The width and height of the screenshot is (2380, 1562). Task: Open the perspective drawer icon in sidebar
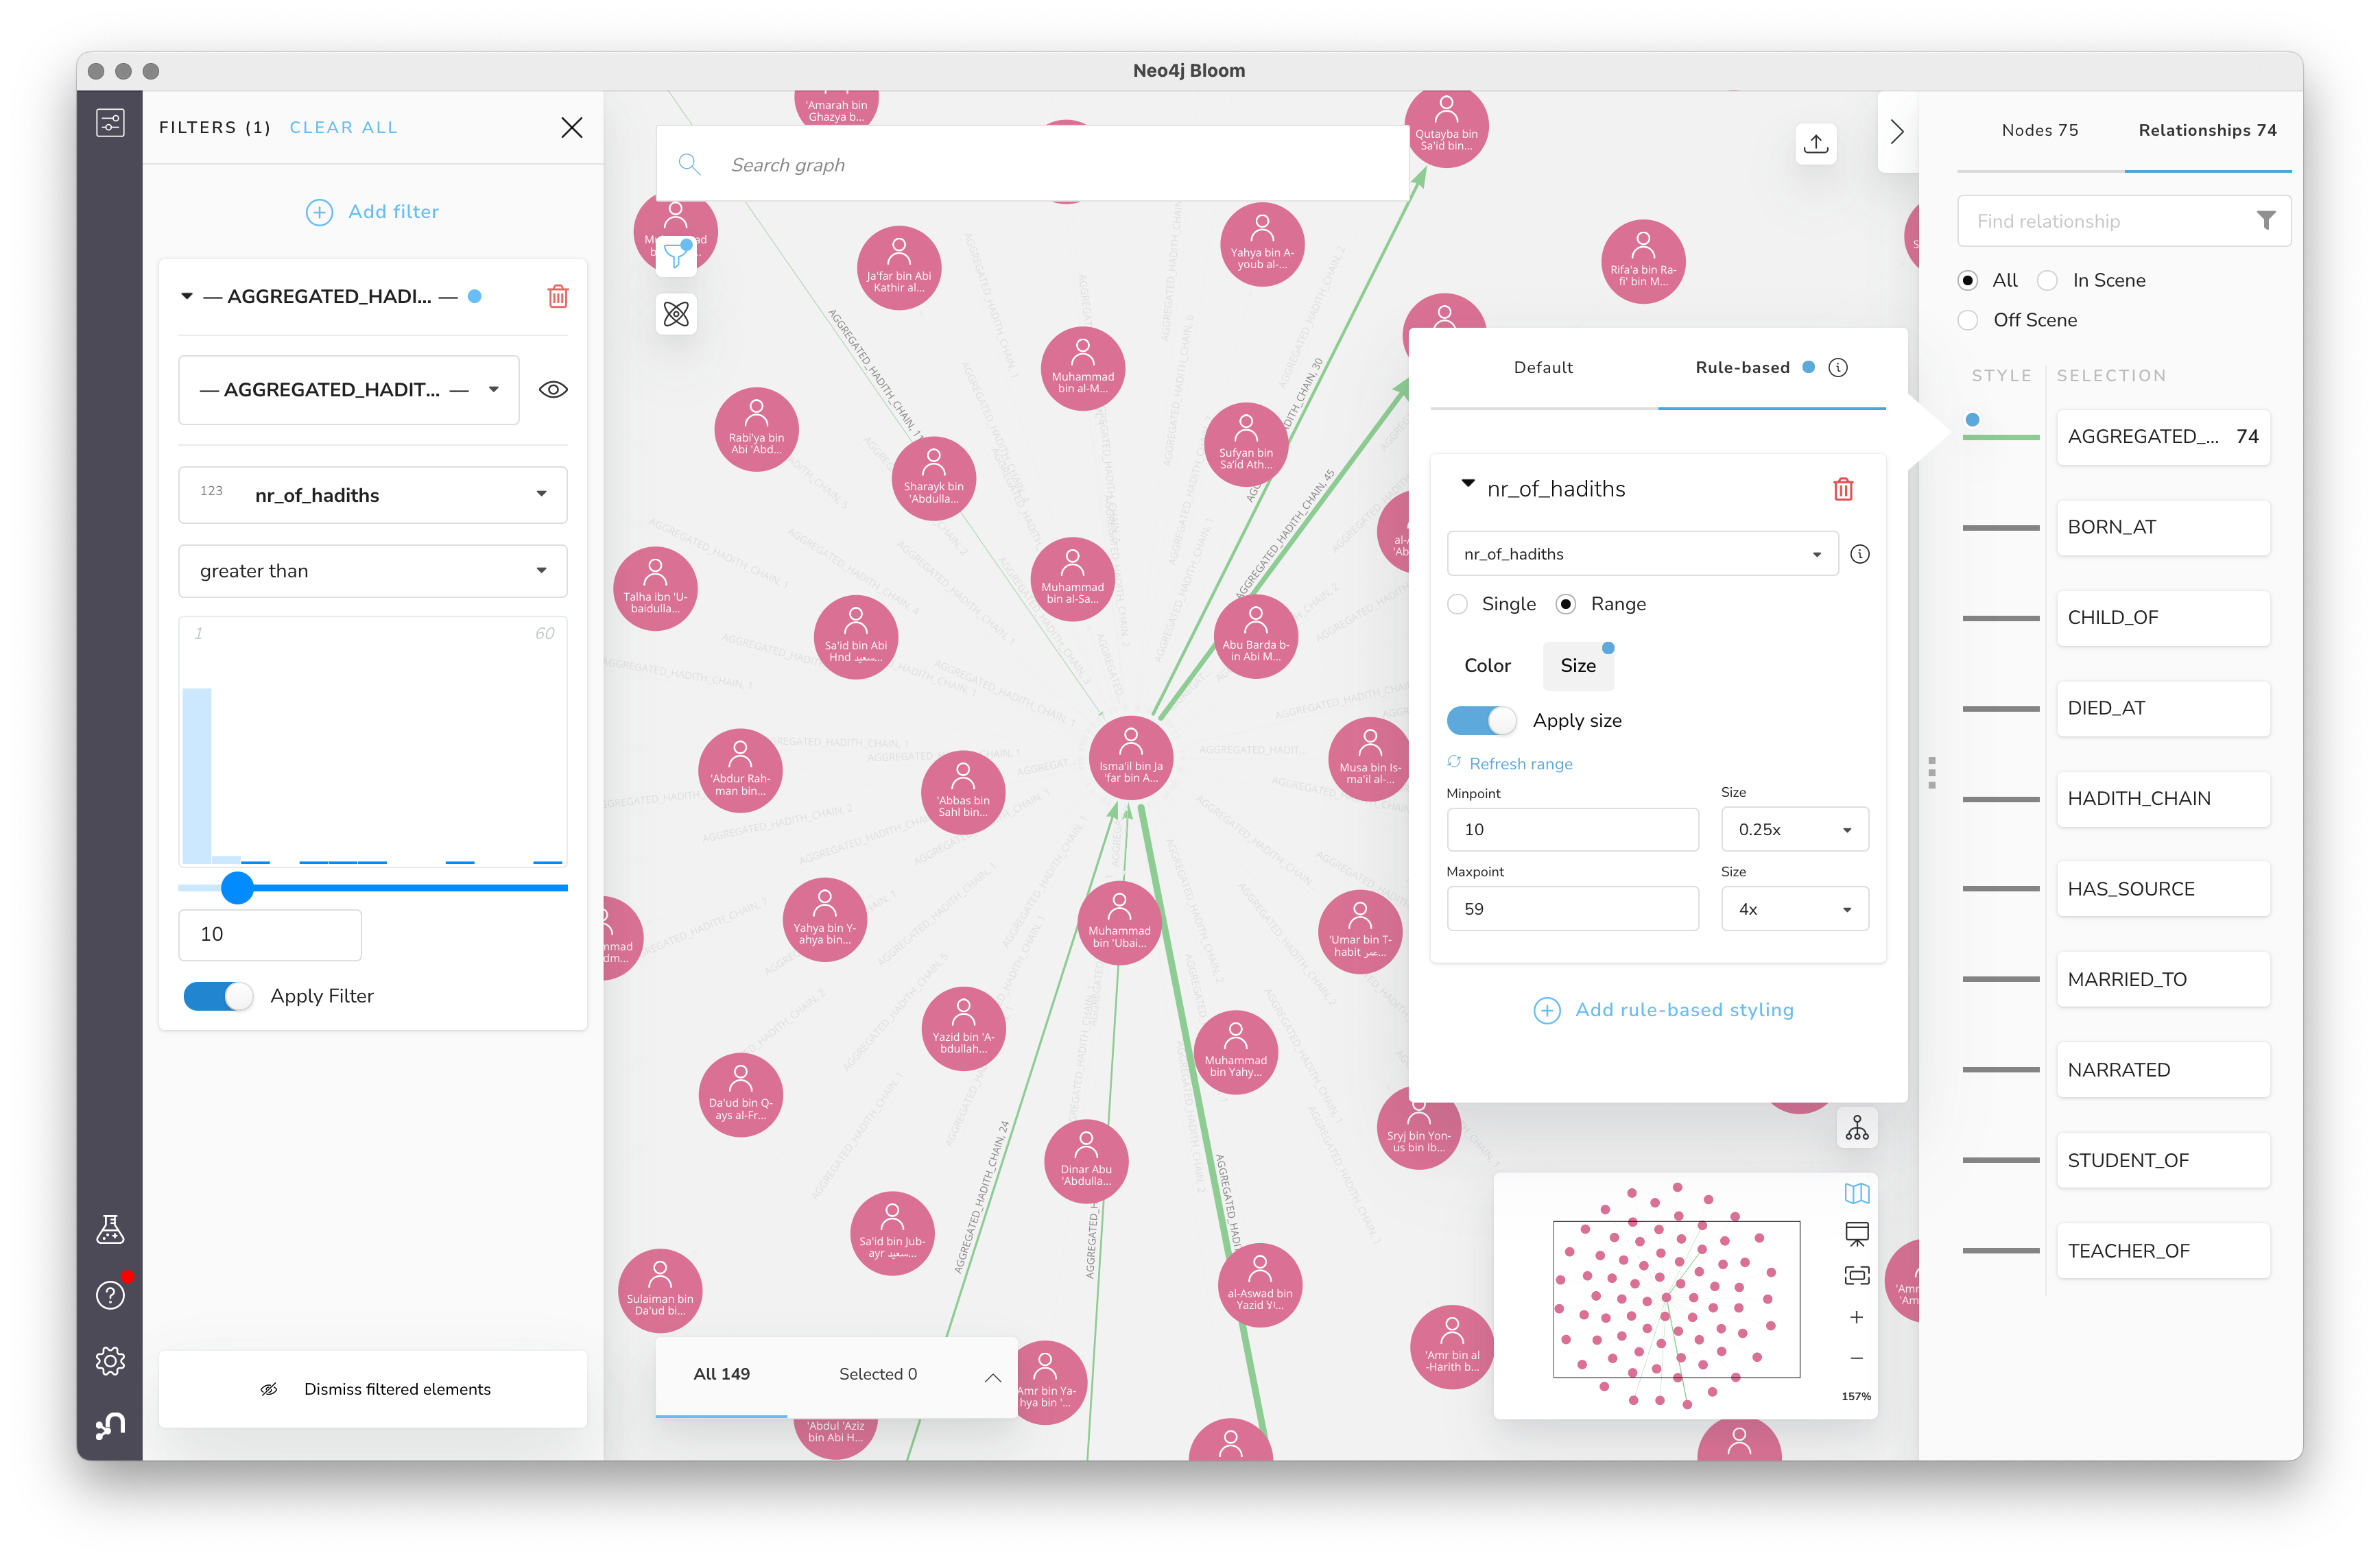pyautogui.click(x=110, y=123)
